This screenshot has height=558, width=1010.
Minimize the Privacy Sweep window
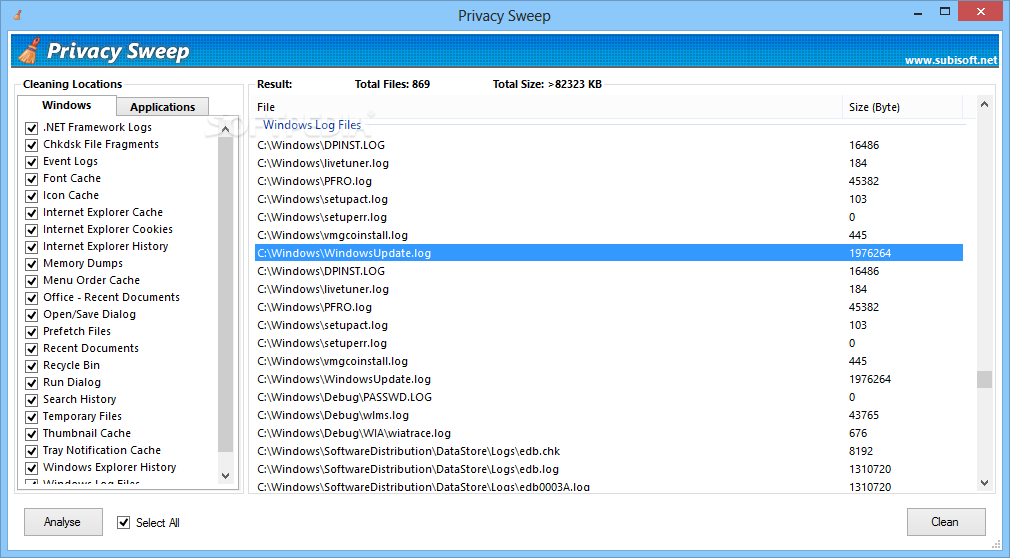point(918,12)
